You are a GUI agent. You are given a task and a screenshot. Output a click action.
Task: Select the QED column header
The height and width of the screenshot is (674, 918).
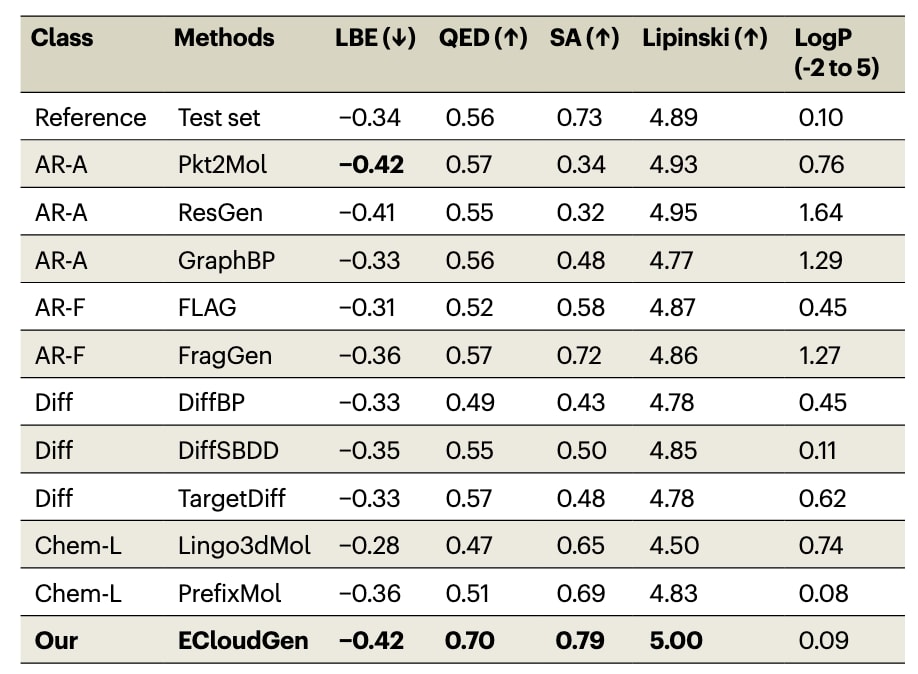tap(483, 38)
